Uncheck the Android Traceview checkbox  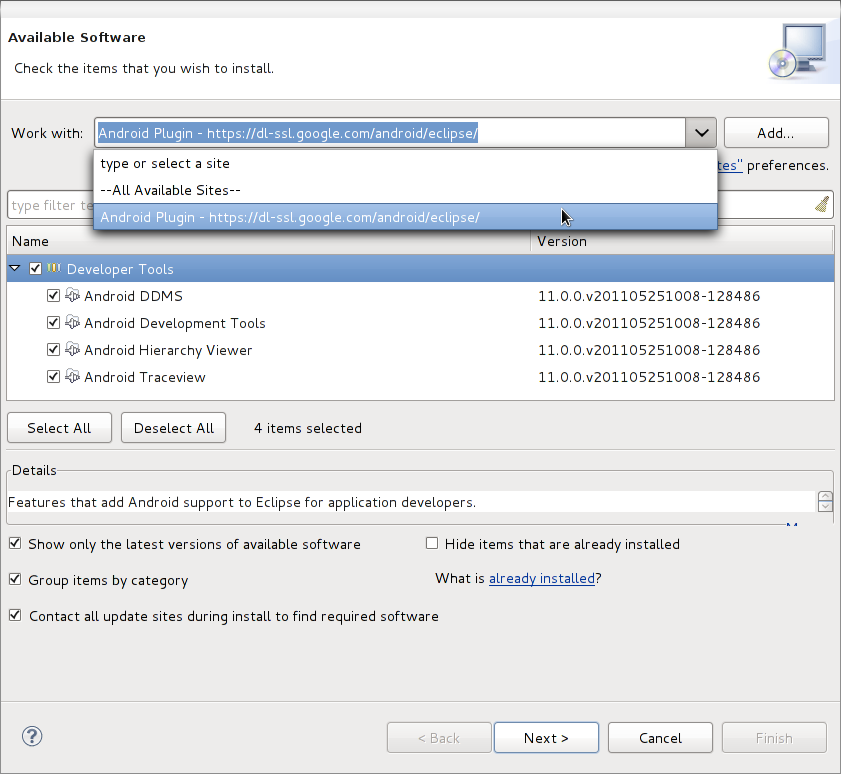coord(53,377)
